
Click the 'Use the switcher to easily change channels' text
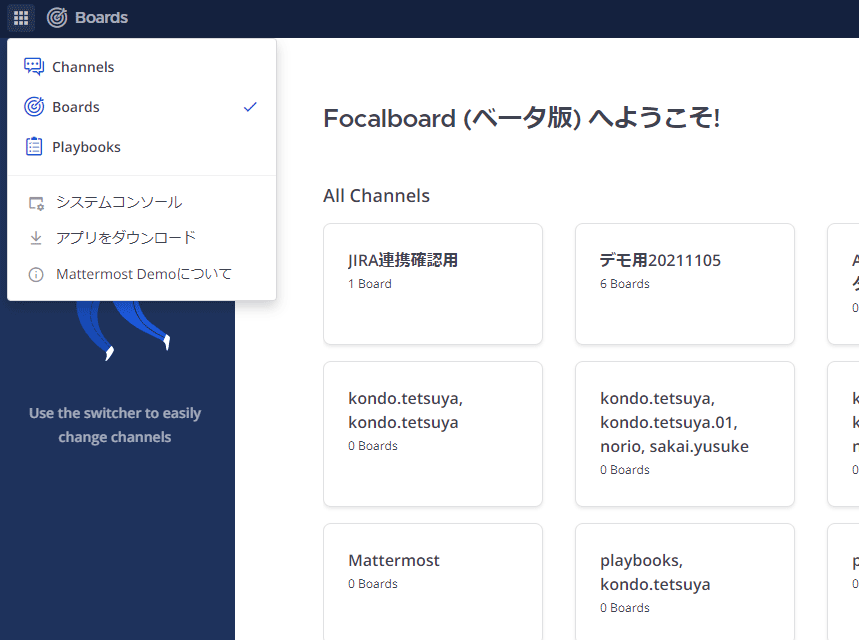(x=115, y=425)
